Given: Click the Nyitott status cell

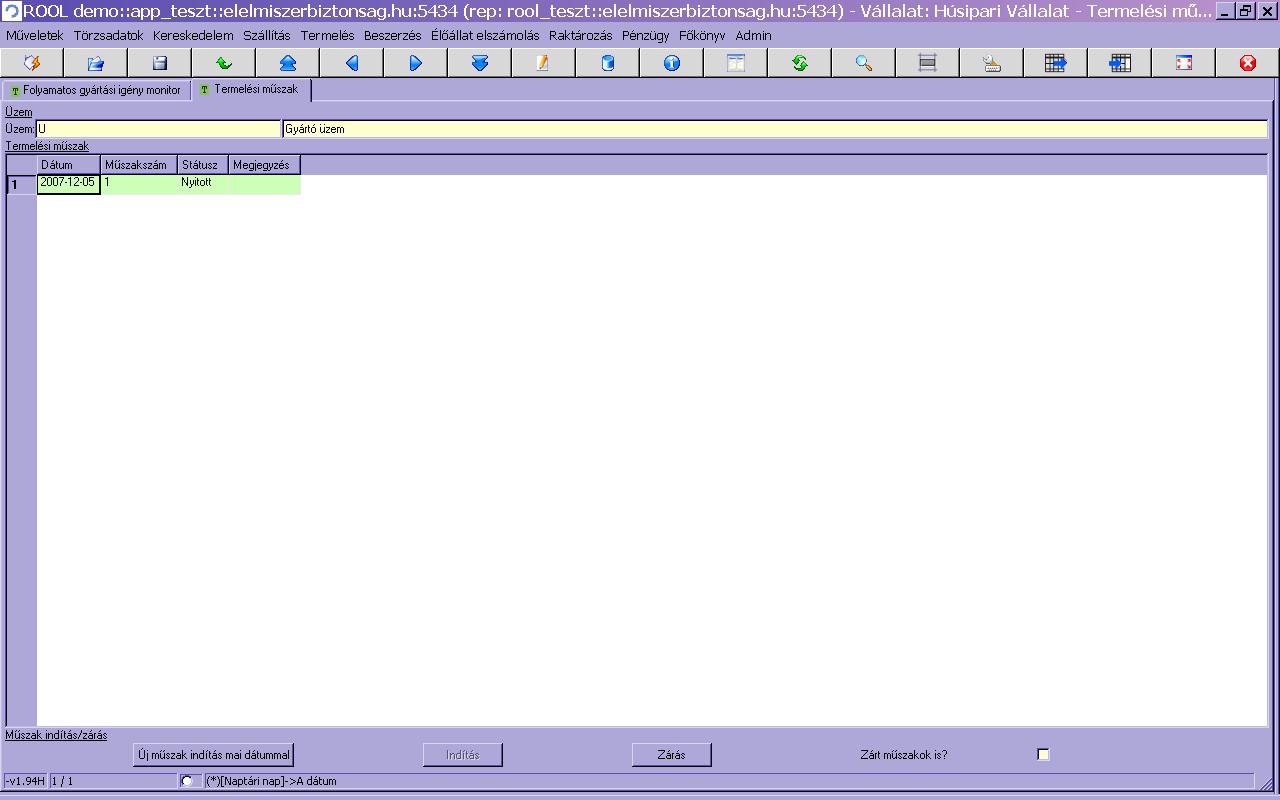Looking at the screenshot, I should tap(204, 184).
